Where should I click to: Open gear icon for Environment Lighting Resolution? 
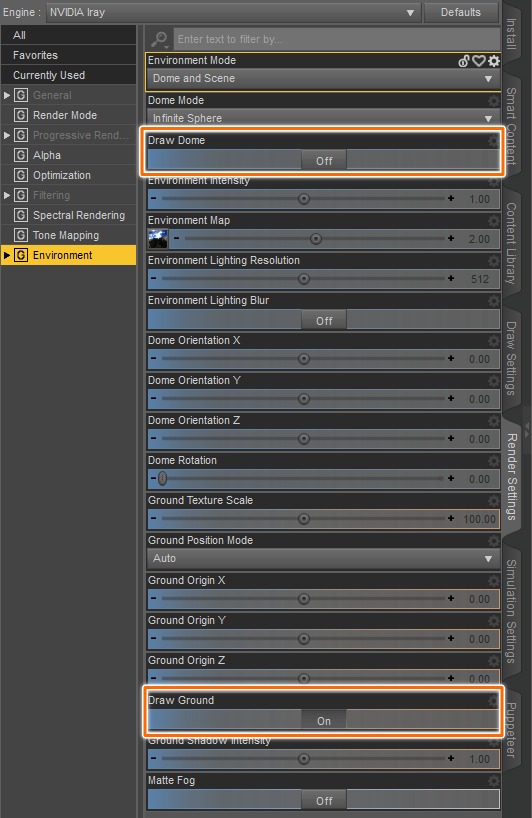(x=493, y=260)
